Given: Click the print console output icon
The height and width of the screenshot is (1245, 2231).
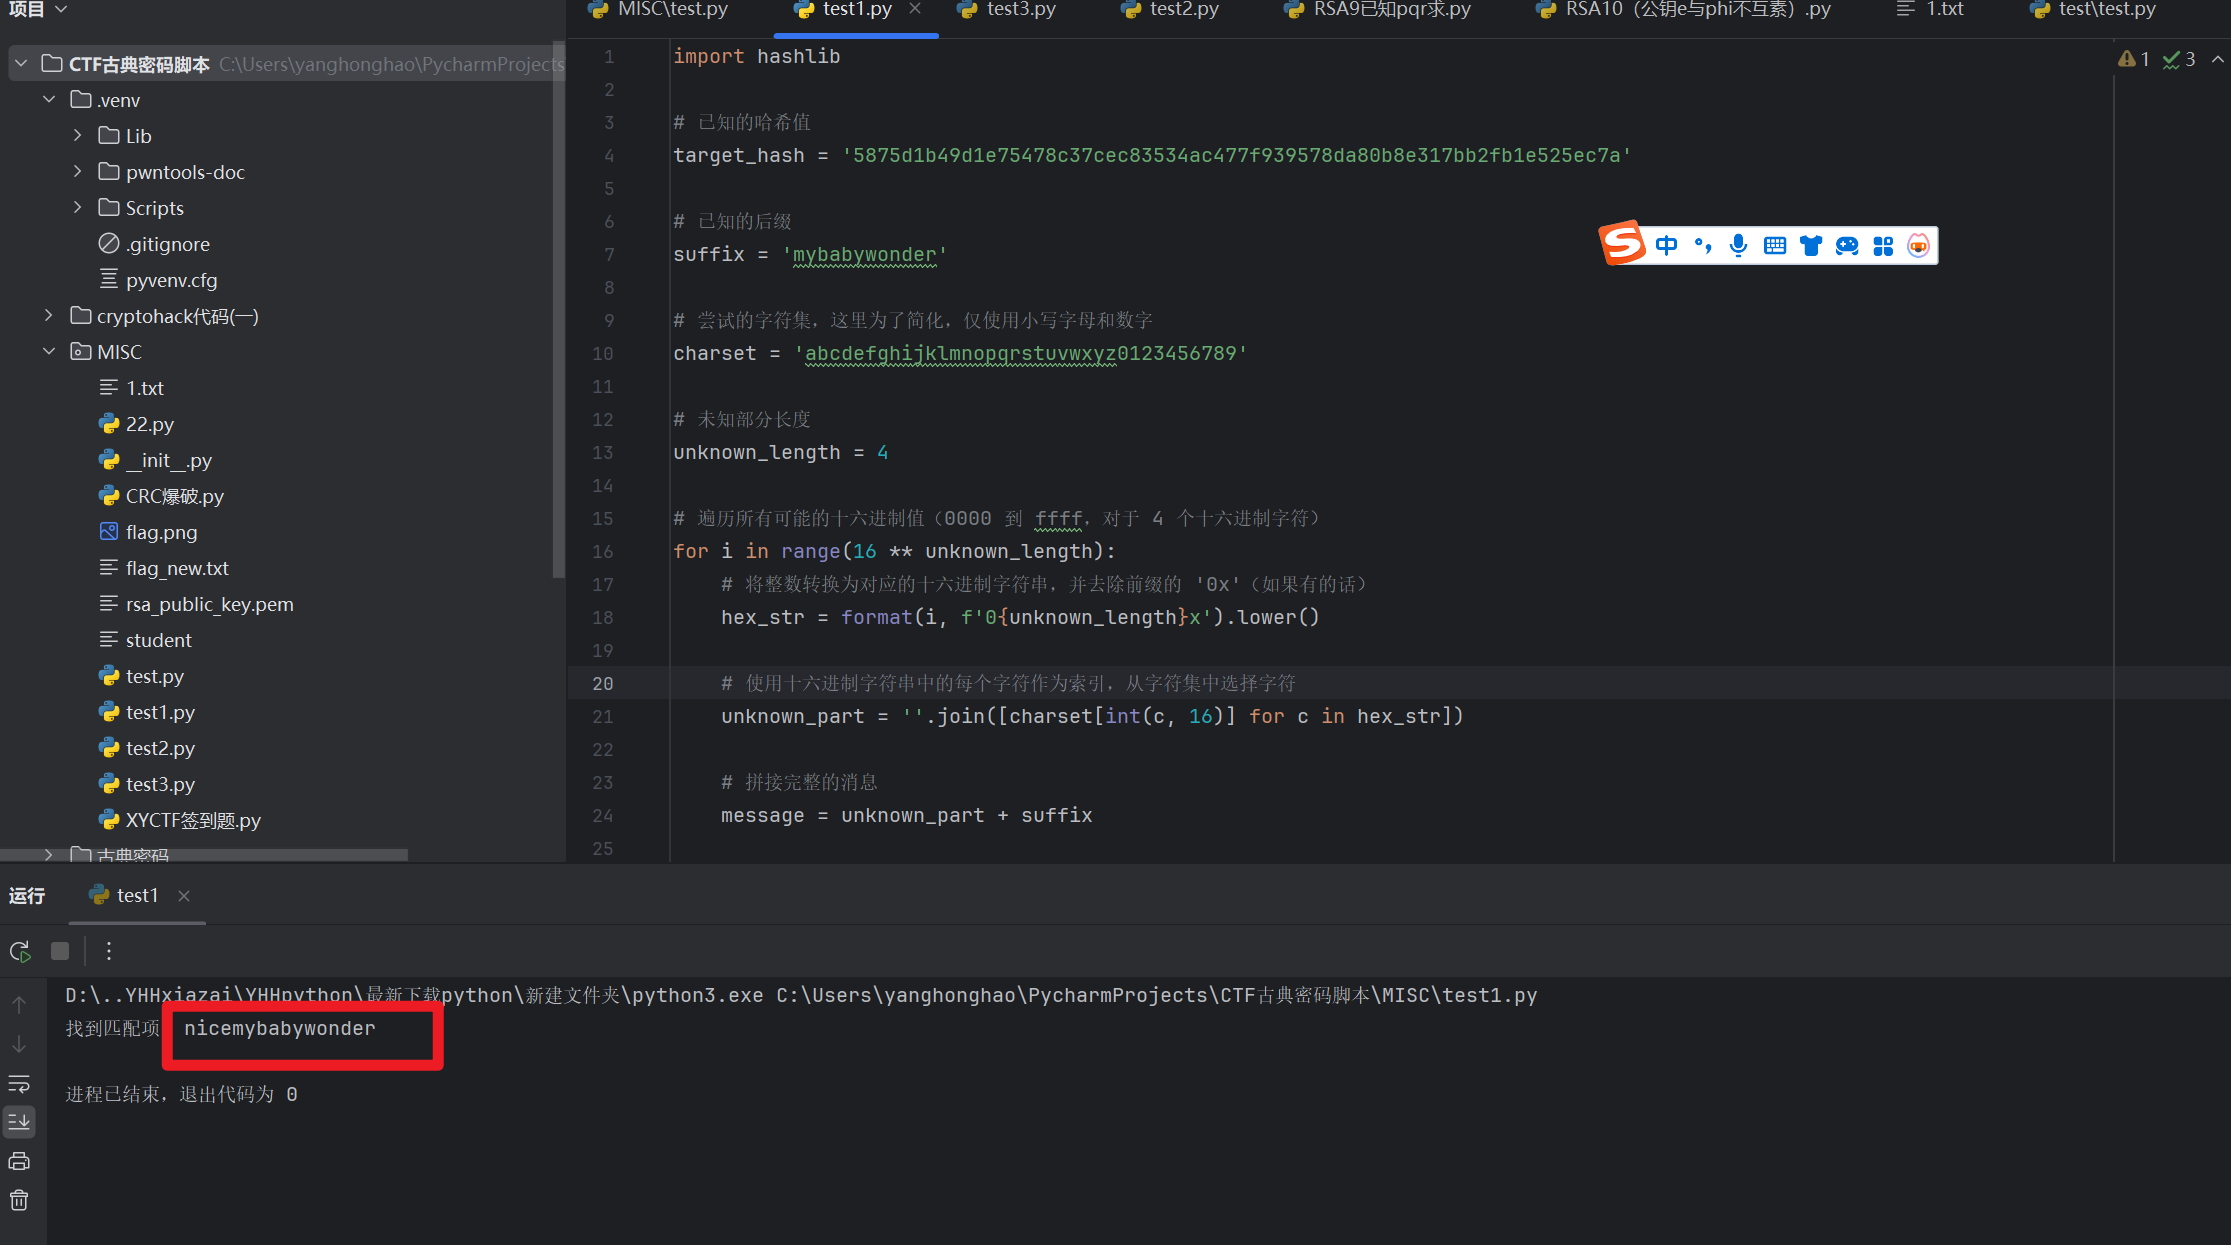Looking at the screenshot, I should pyautogui.click(x=19, y=1161).
